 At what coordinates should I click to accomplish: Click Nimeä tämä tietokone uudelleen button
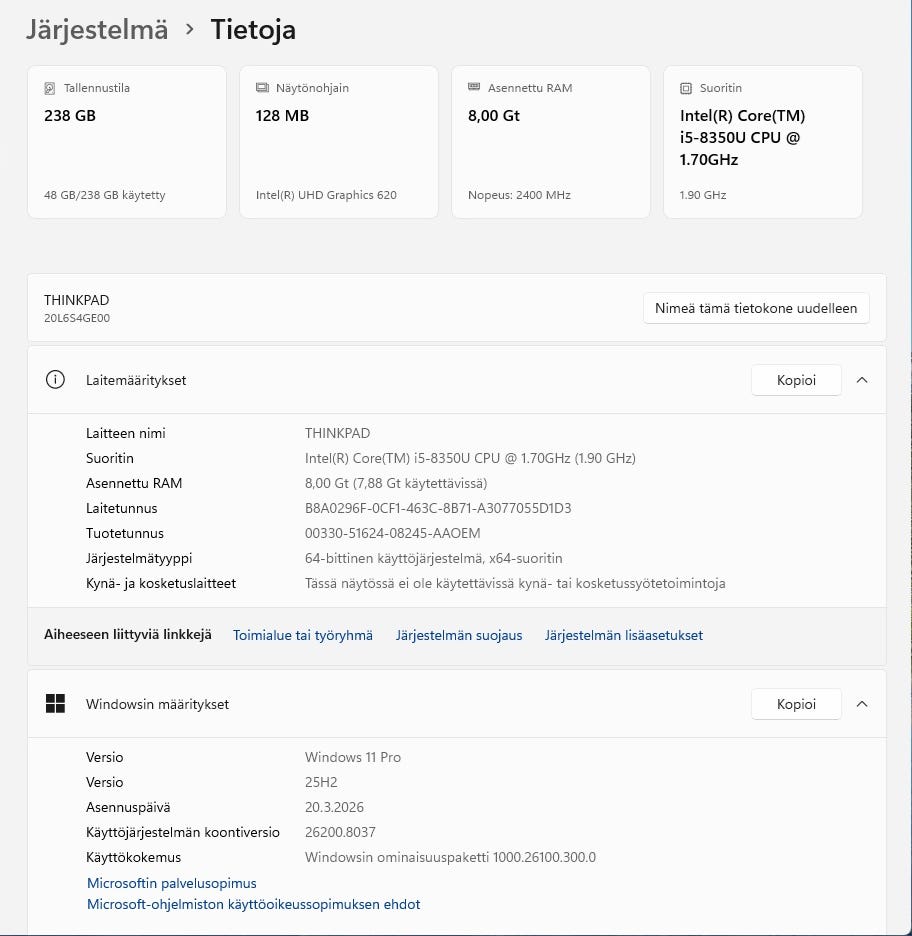(x=756, y=308)
